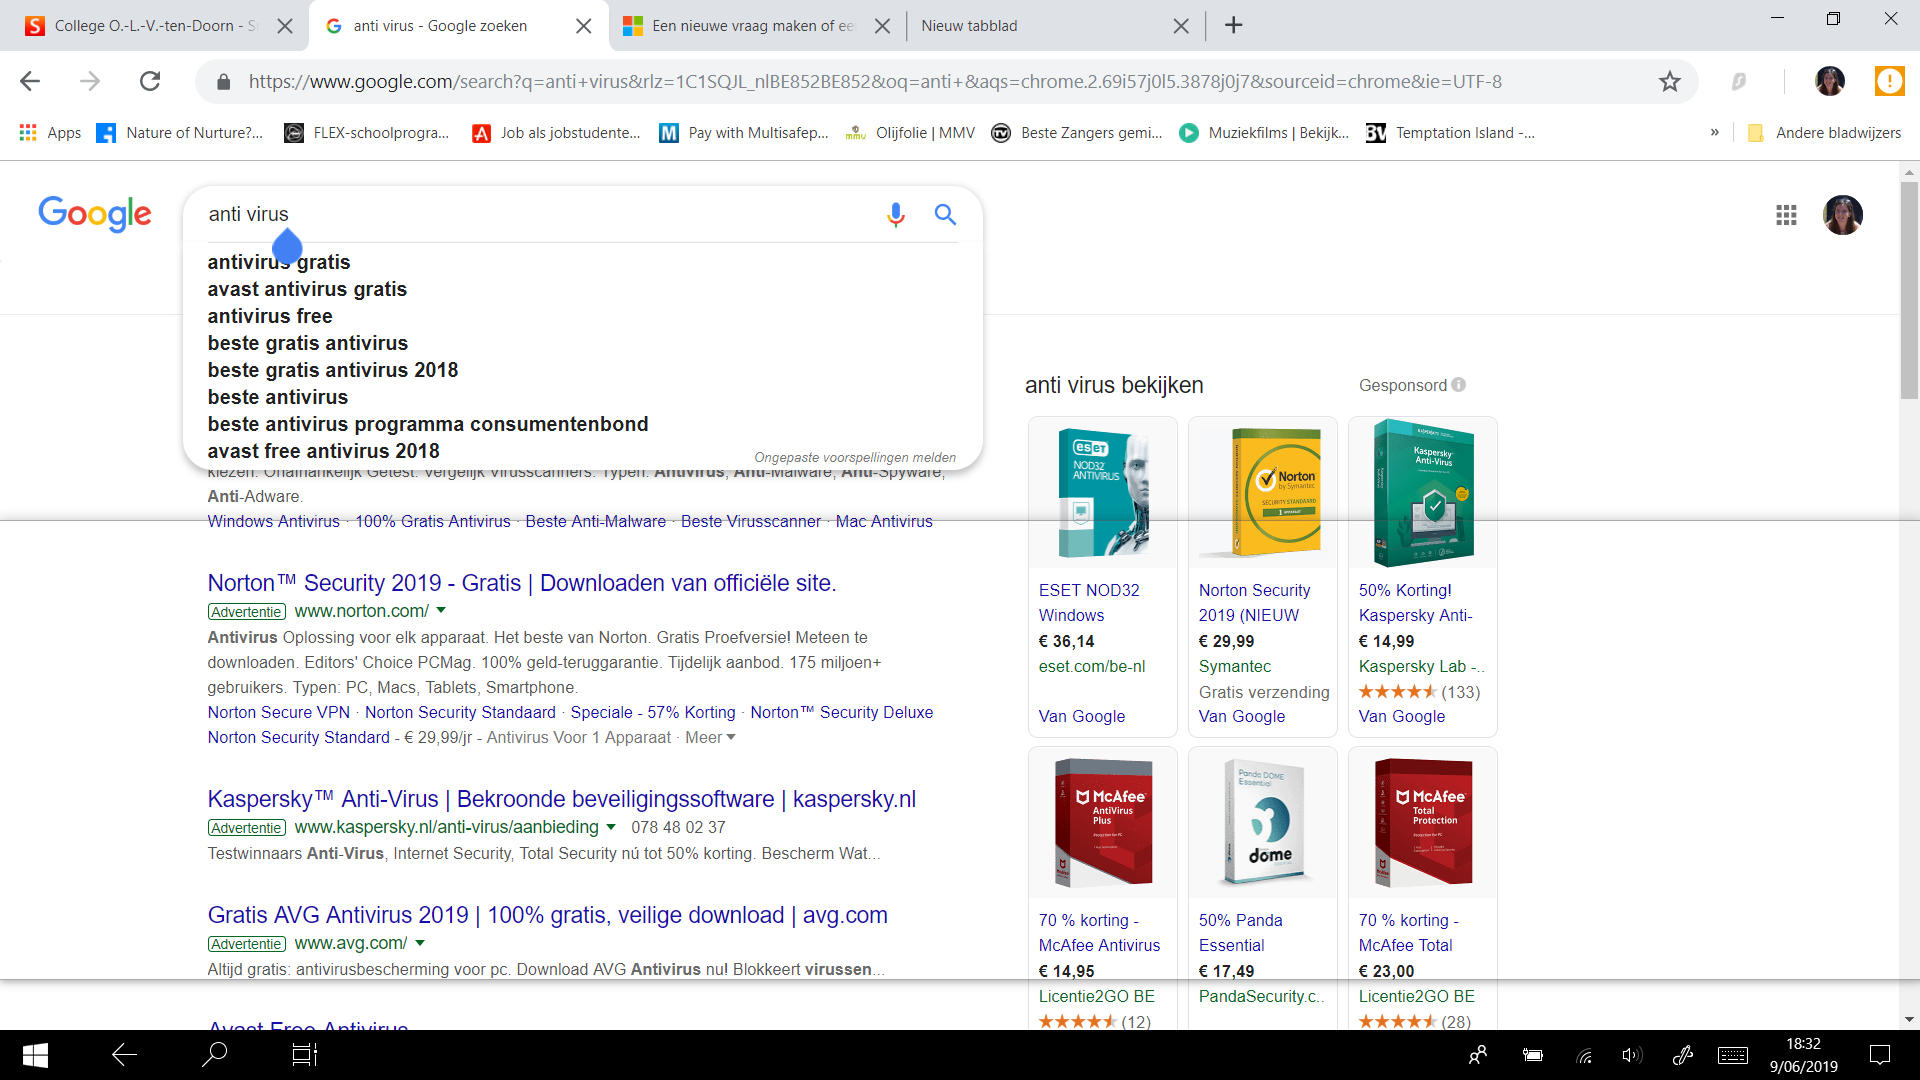Open the McAfee AntiVirus Plus product image
The width and height of the screenshot is (1920, 1080).
click(x=1103, y=822)
